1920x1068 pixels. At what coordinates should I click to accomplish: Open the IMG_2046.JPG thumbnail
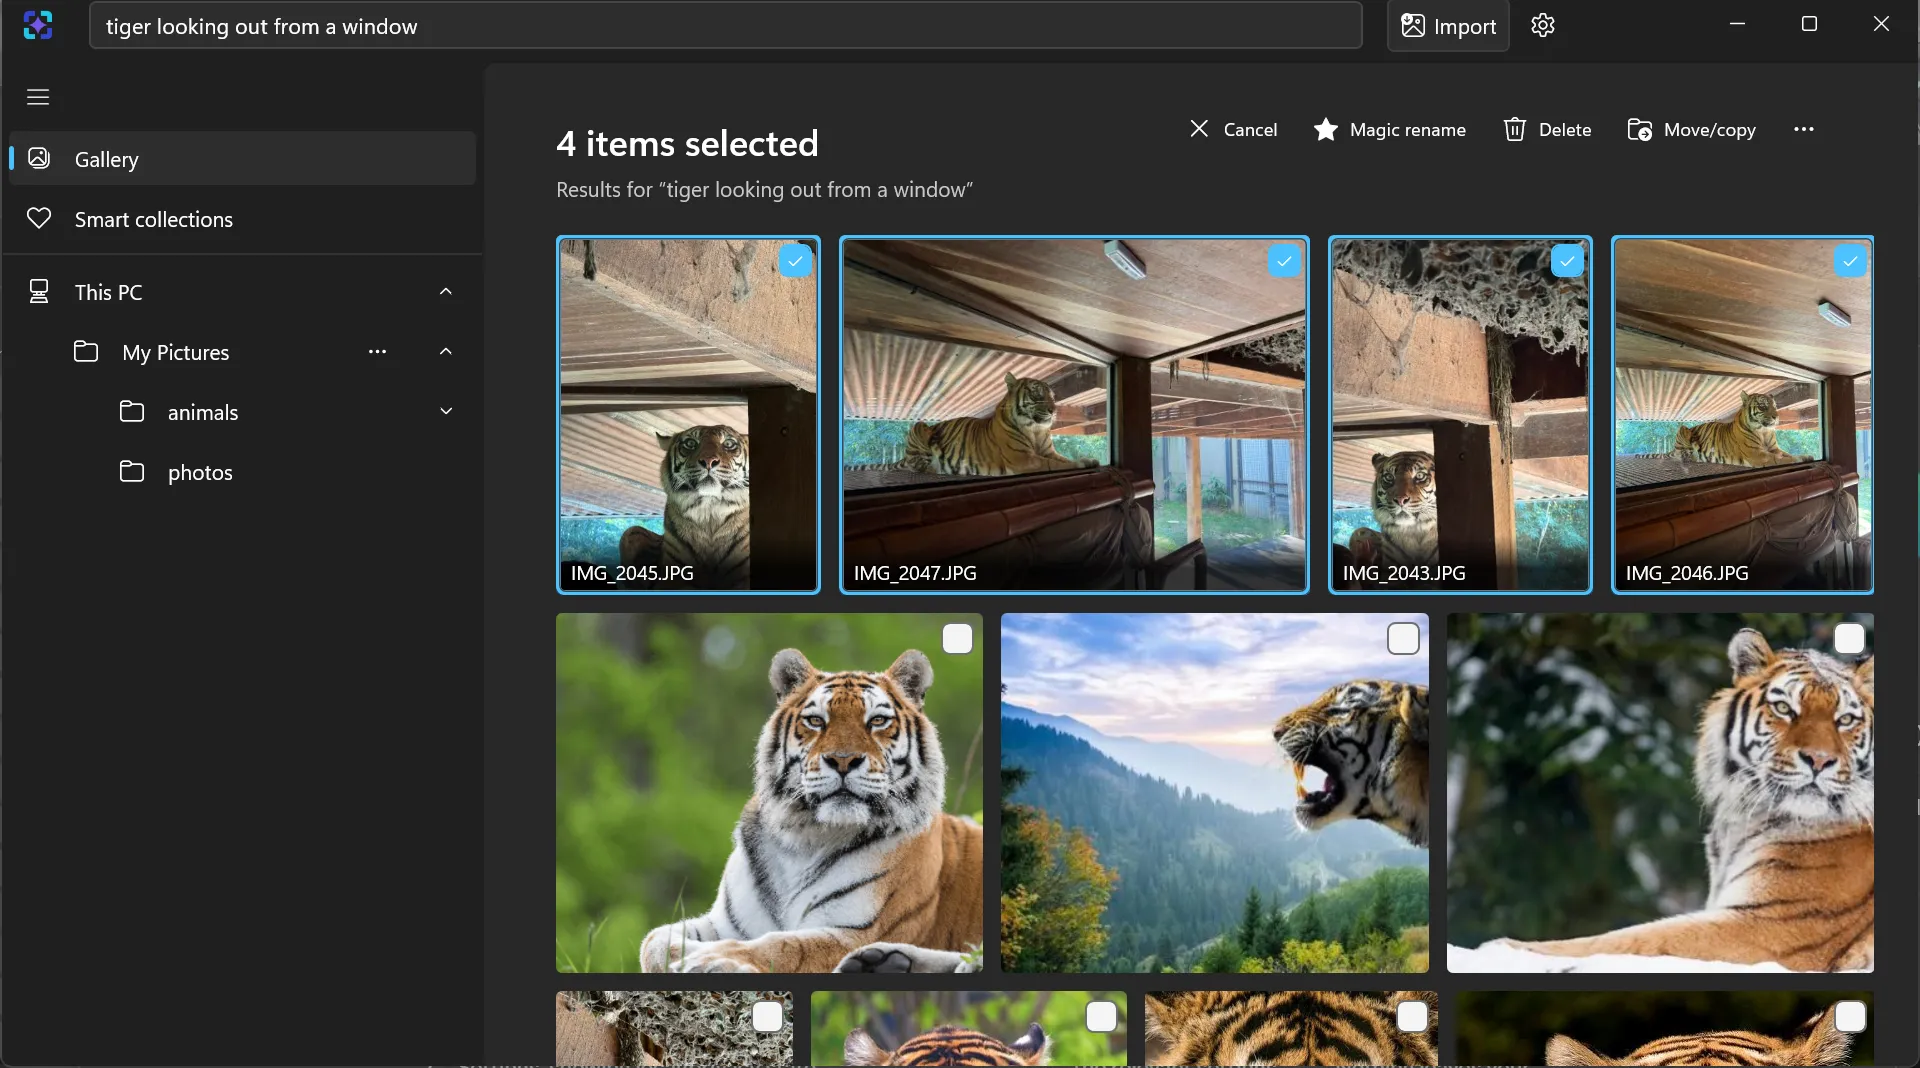[1742, 415]
